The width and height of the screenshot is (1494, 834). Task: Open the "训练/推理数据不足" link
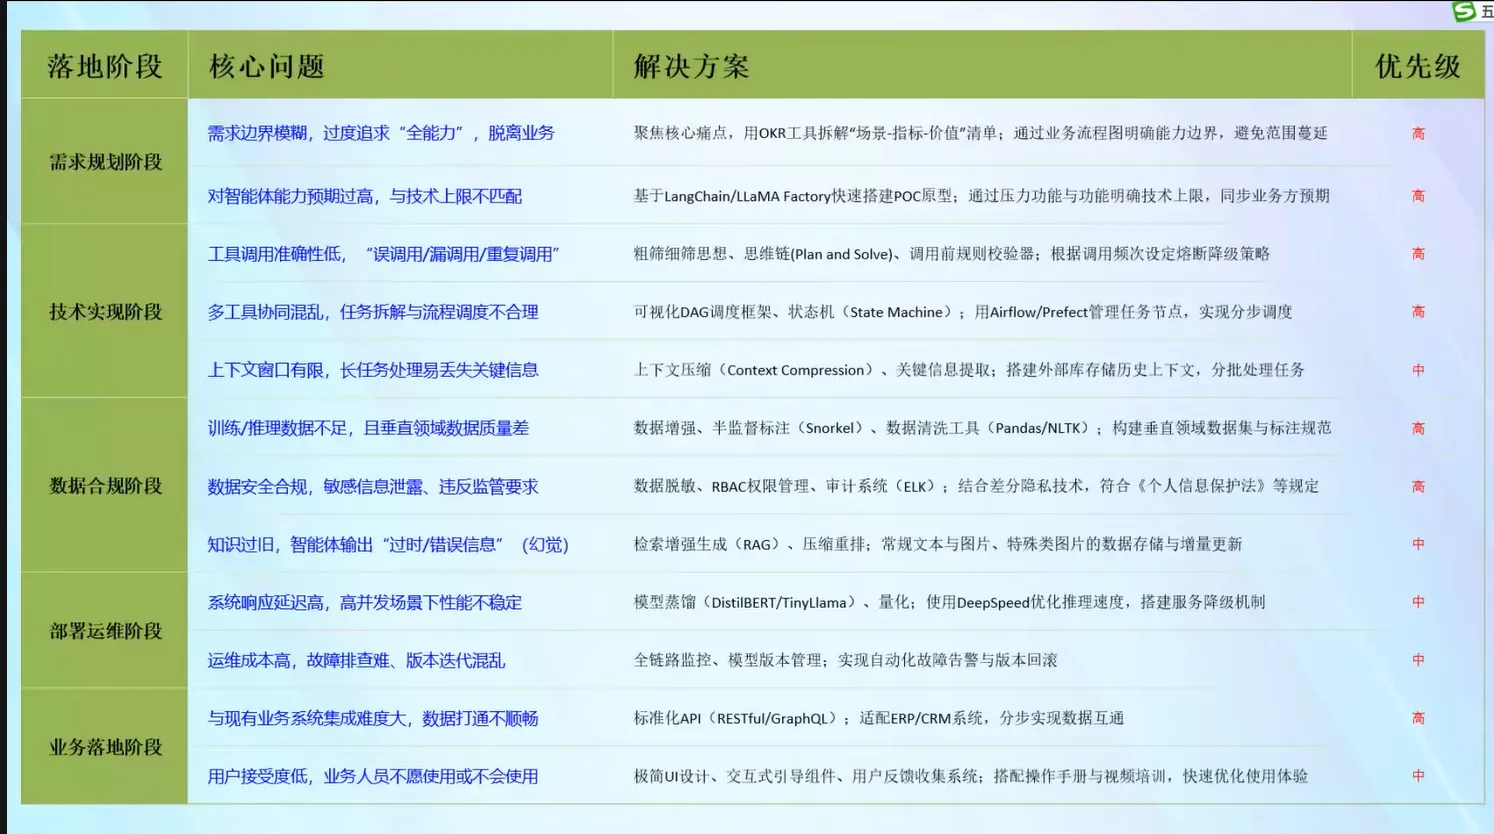[365, 428]
